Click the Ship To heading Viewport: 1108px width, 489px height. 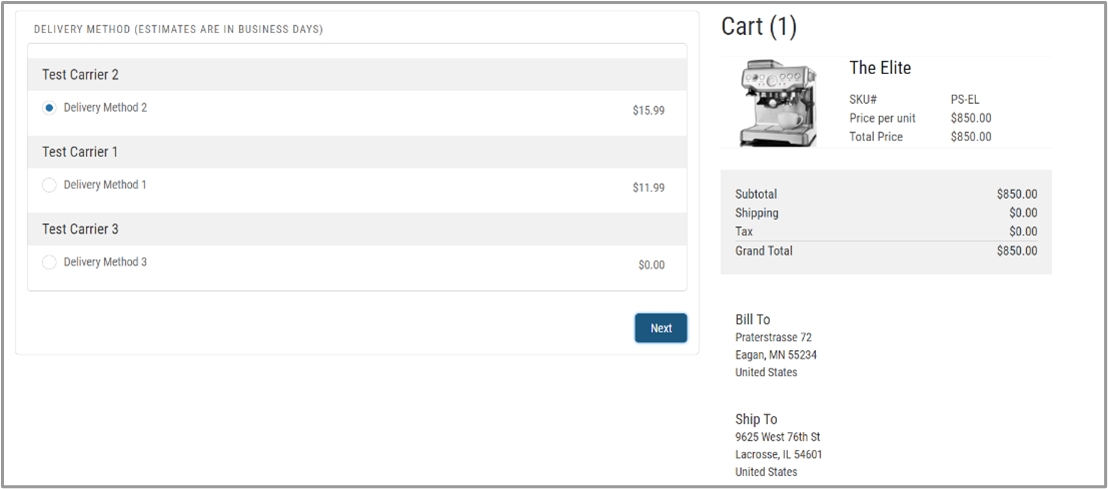pos(755,419)
